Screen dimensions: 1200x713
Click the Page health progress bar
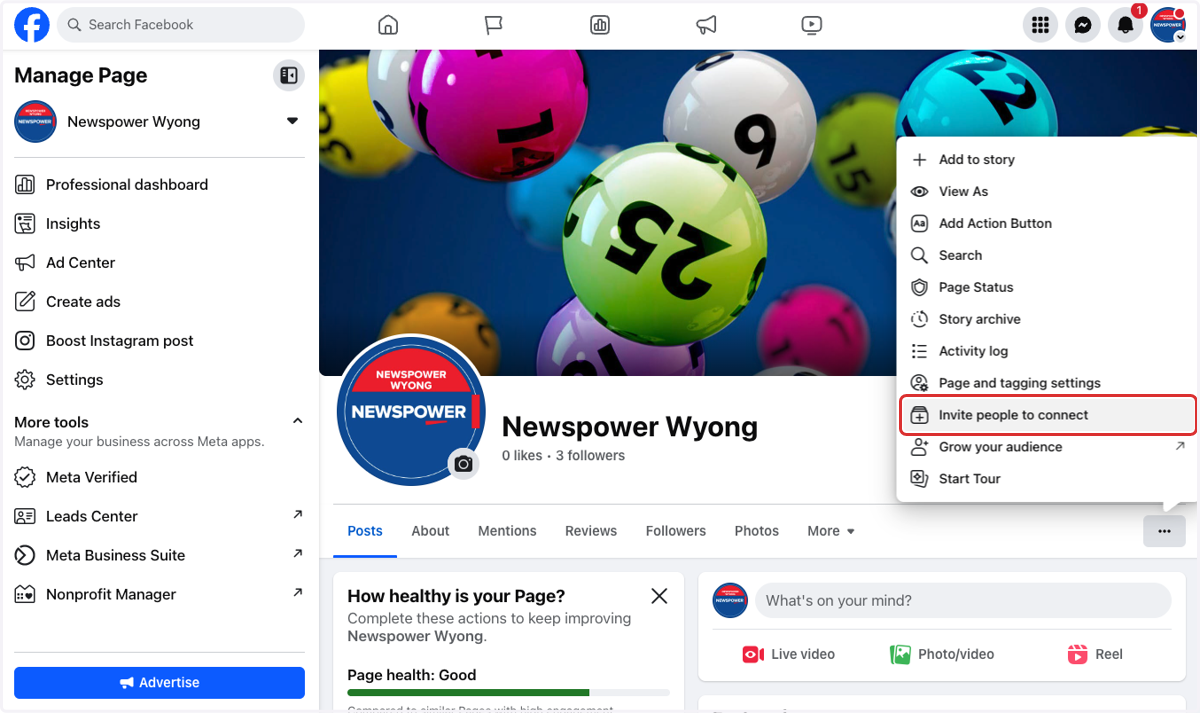click(509, 692)
